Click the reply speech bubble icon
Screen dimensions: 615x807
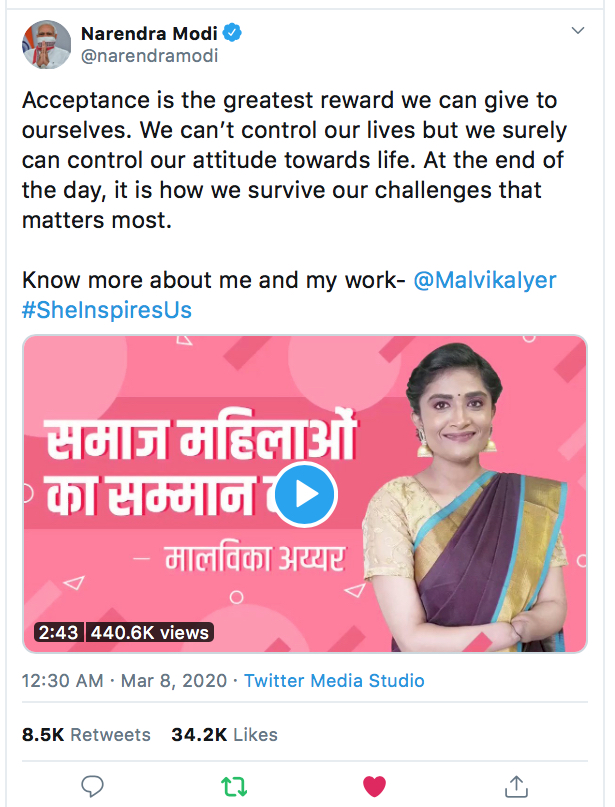(x=92, y=785)
